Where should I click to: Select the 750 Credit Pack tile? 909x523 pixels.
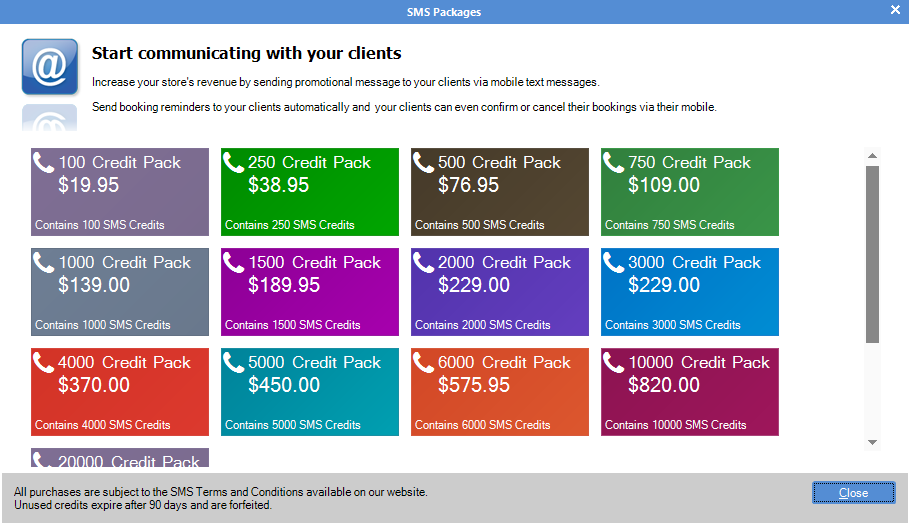pyautogui.click(x=690, y=192)
